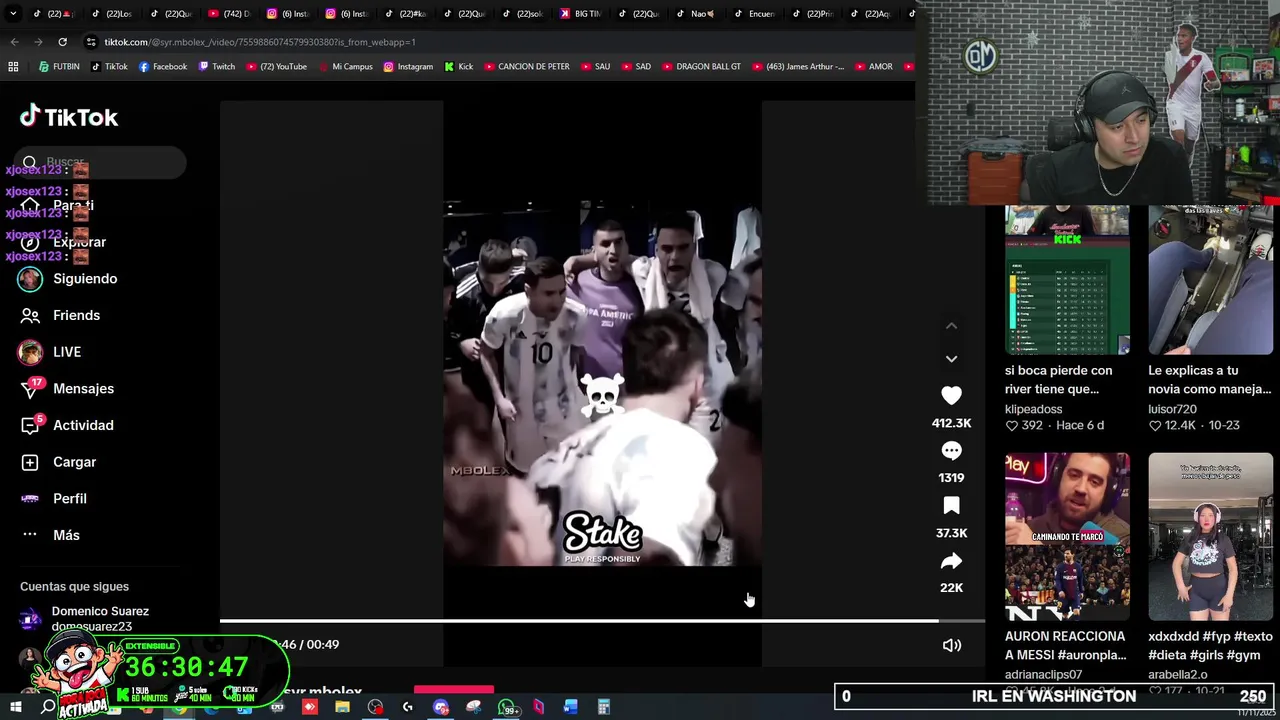Open the Kick bookmark

(x=459, y=67)
